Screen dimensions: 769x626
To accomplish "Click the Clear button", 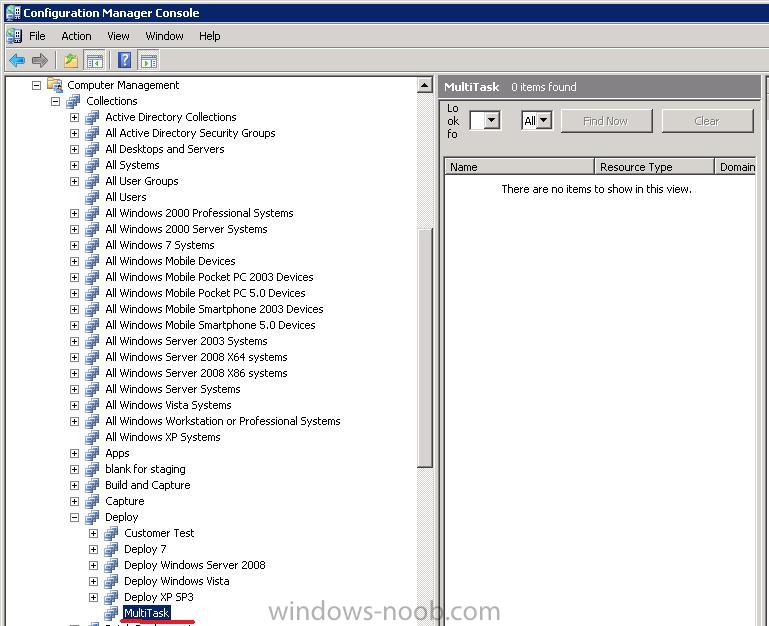I will [707, 121].
